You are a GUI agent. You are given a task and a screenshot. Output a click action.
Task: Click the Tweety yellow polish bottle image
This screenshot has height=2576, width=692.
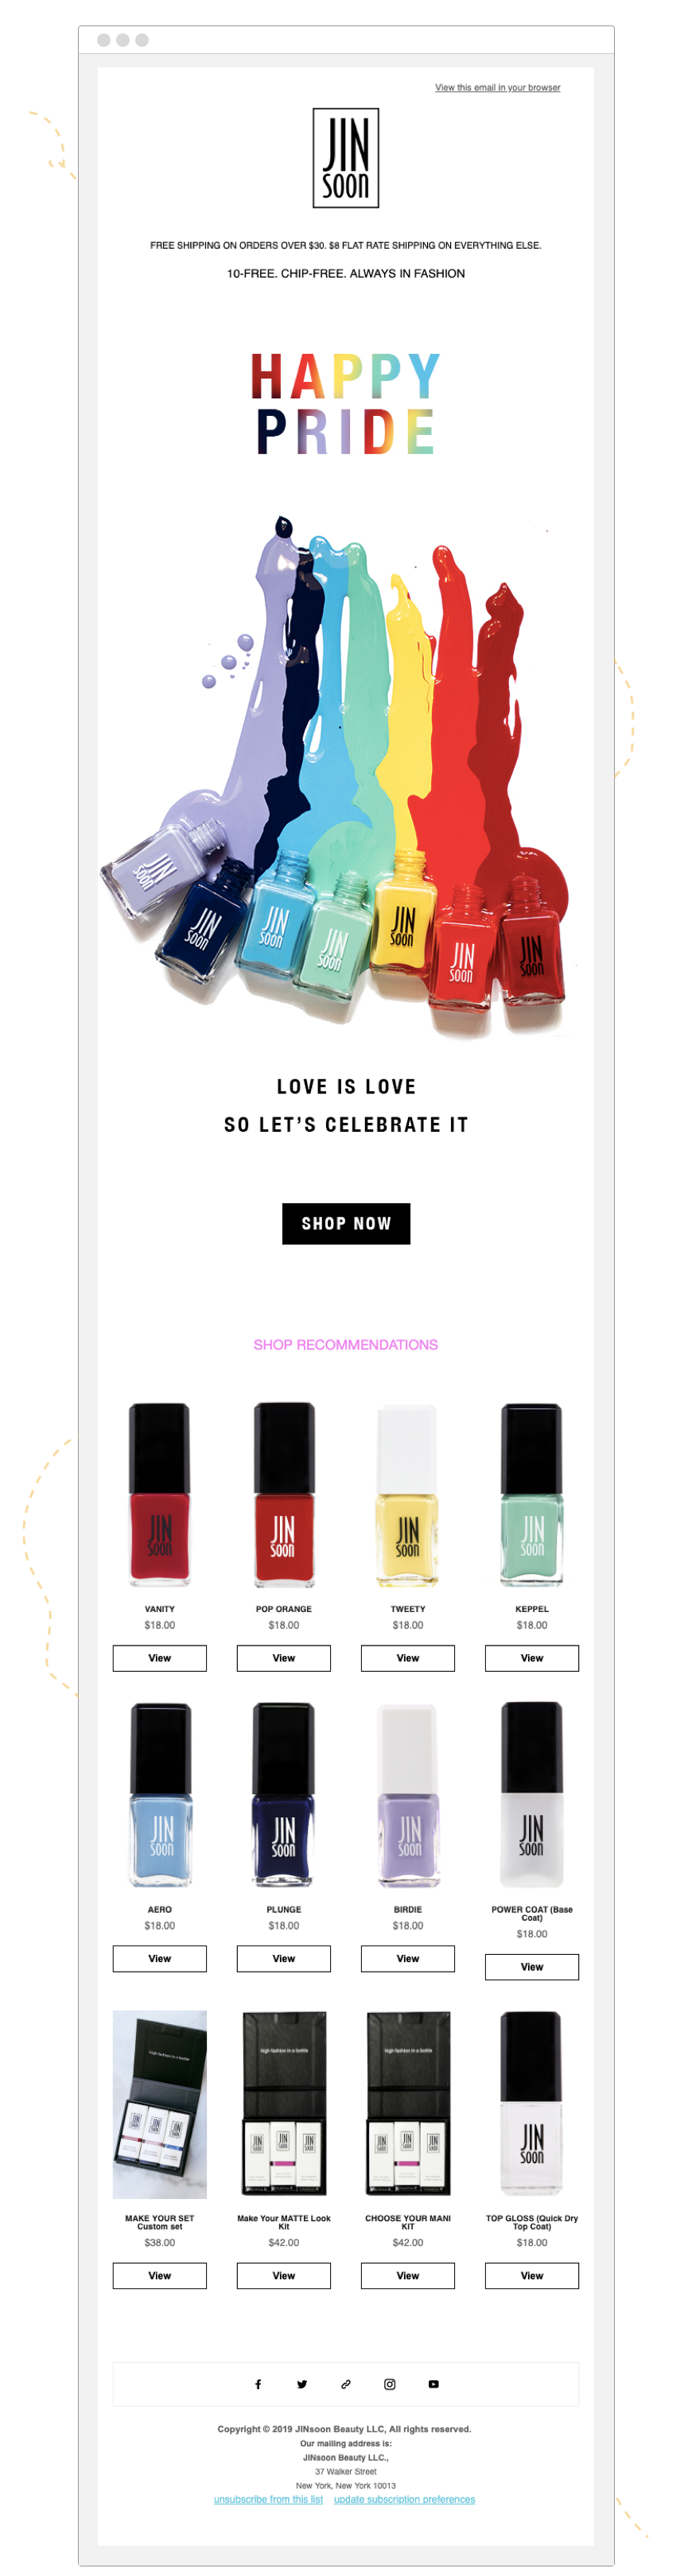[408, 1495]
